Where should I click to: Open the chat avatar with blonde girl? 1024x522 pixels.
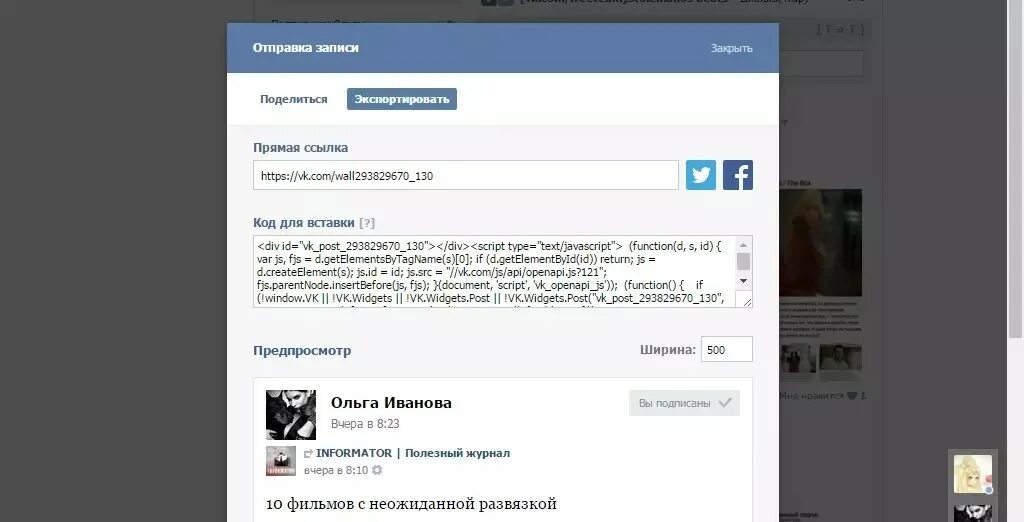pos(972,474)
